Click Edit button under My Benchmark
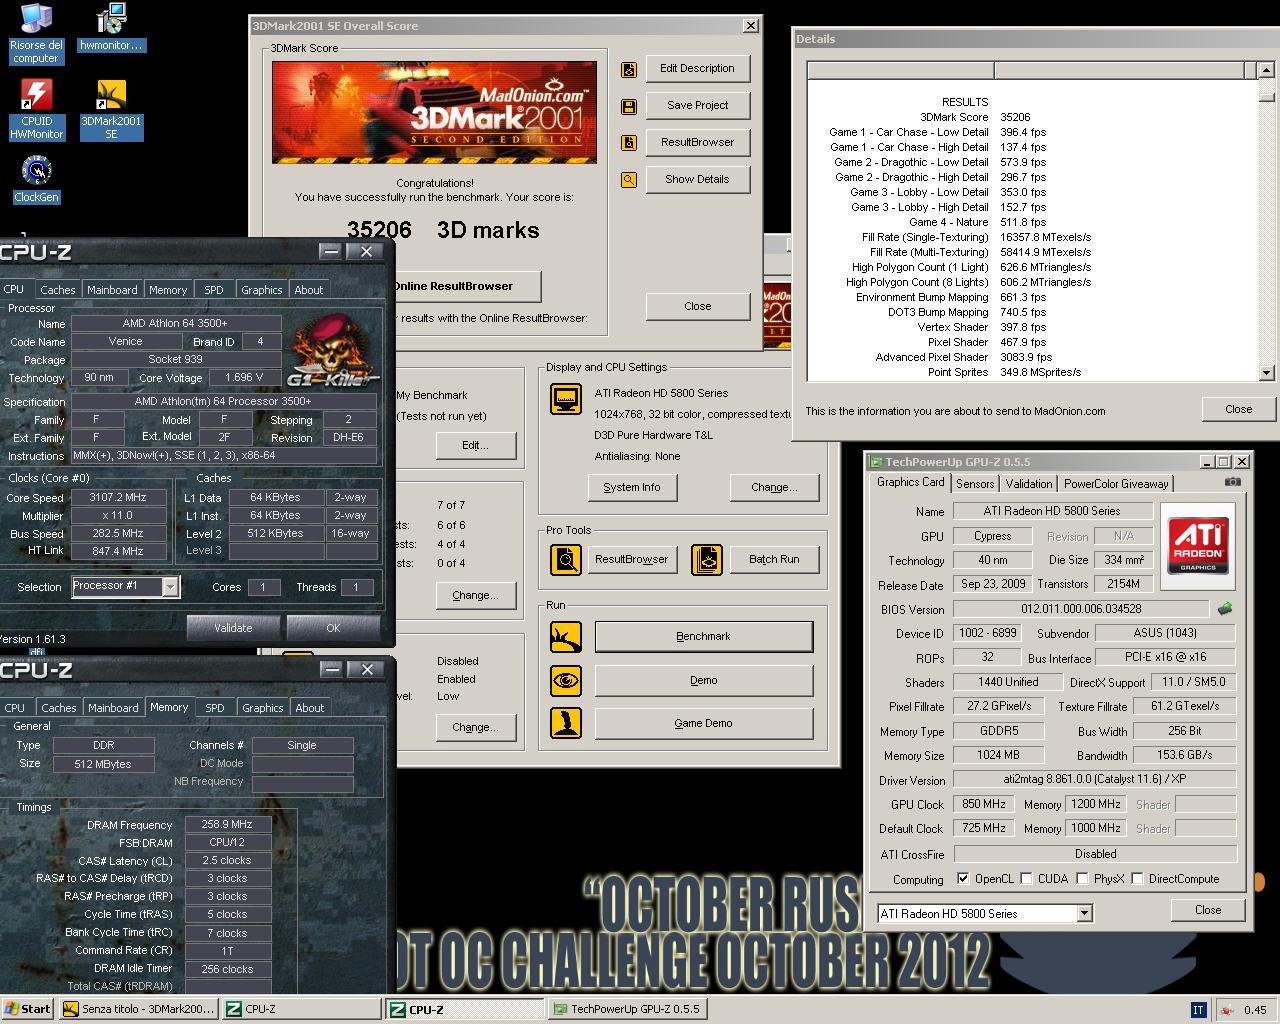The width and height of the screenshot is (1280, 1024). 475,445
